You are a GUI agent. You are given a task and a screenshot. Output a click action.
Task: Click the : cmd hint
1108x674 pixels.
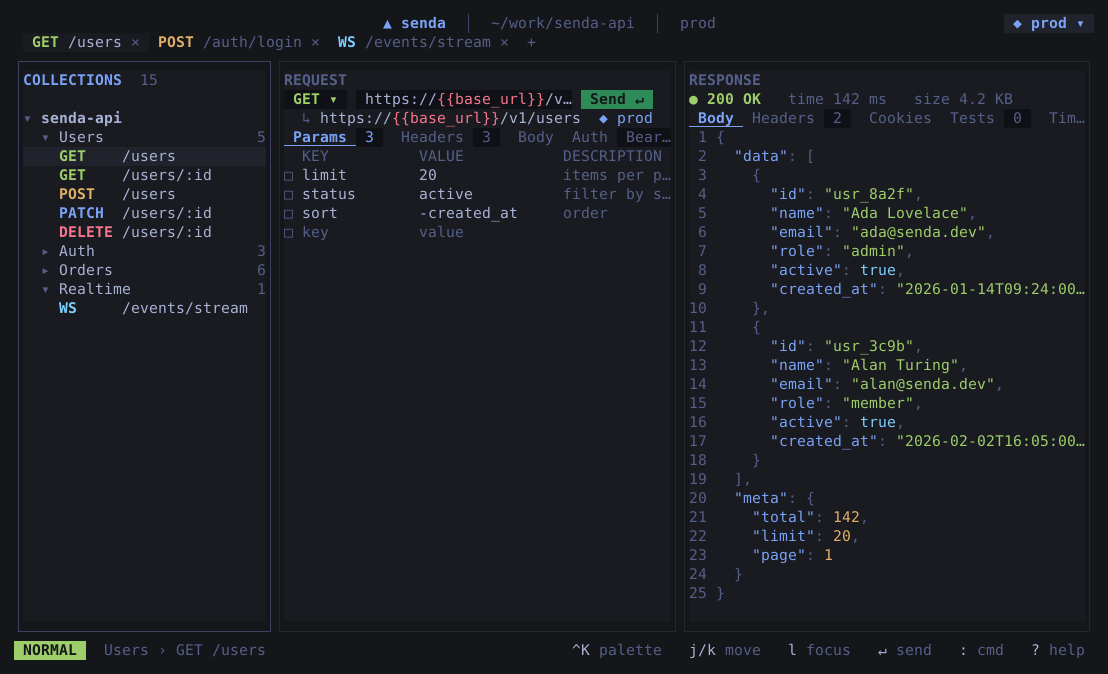coord(981,650)
